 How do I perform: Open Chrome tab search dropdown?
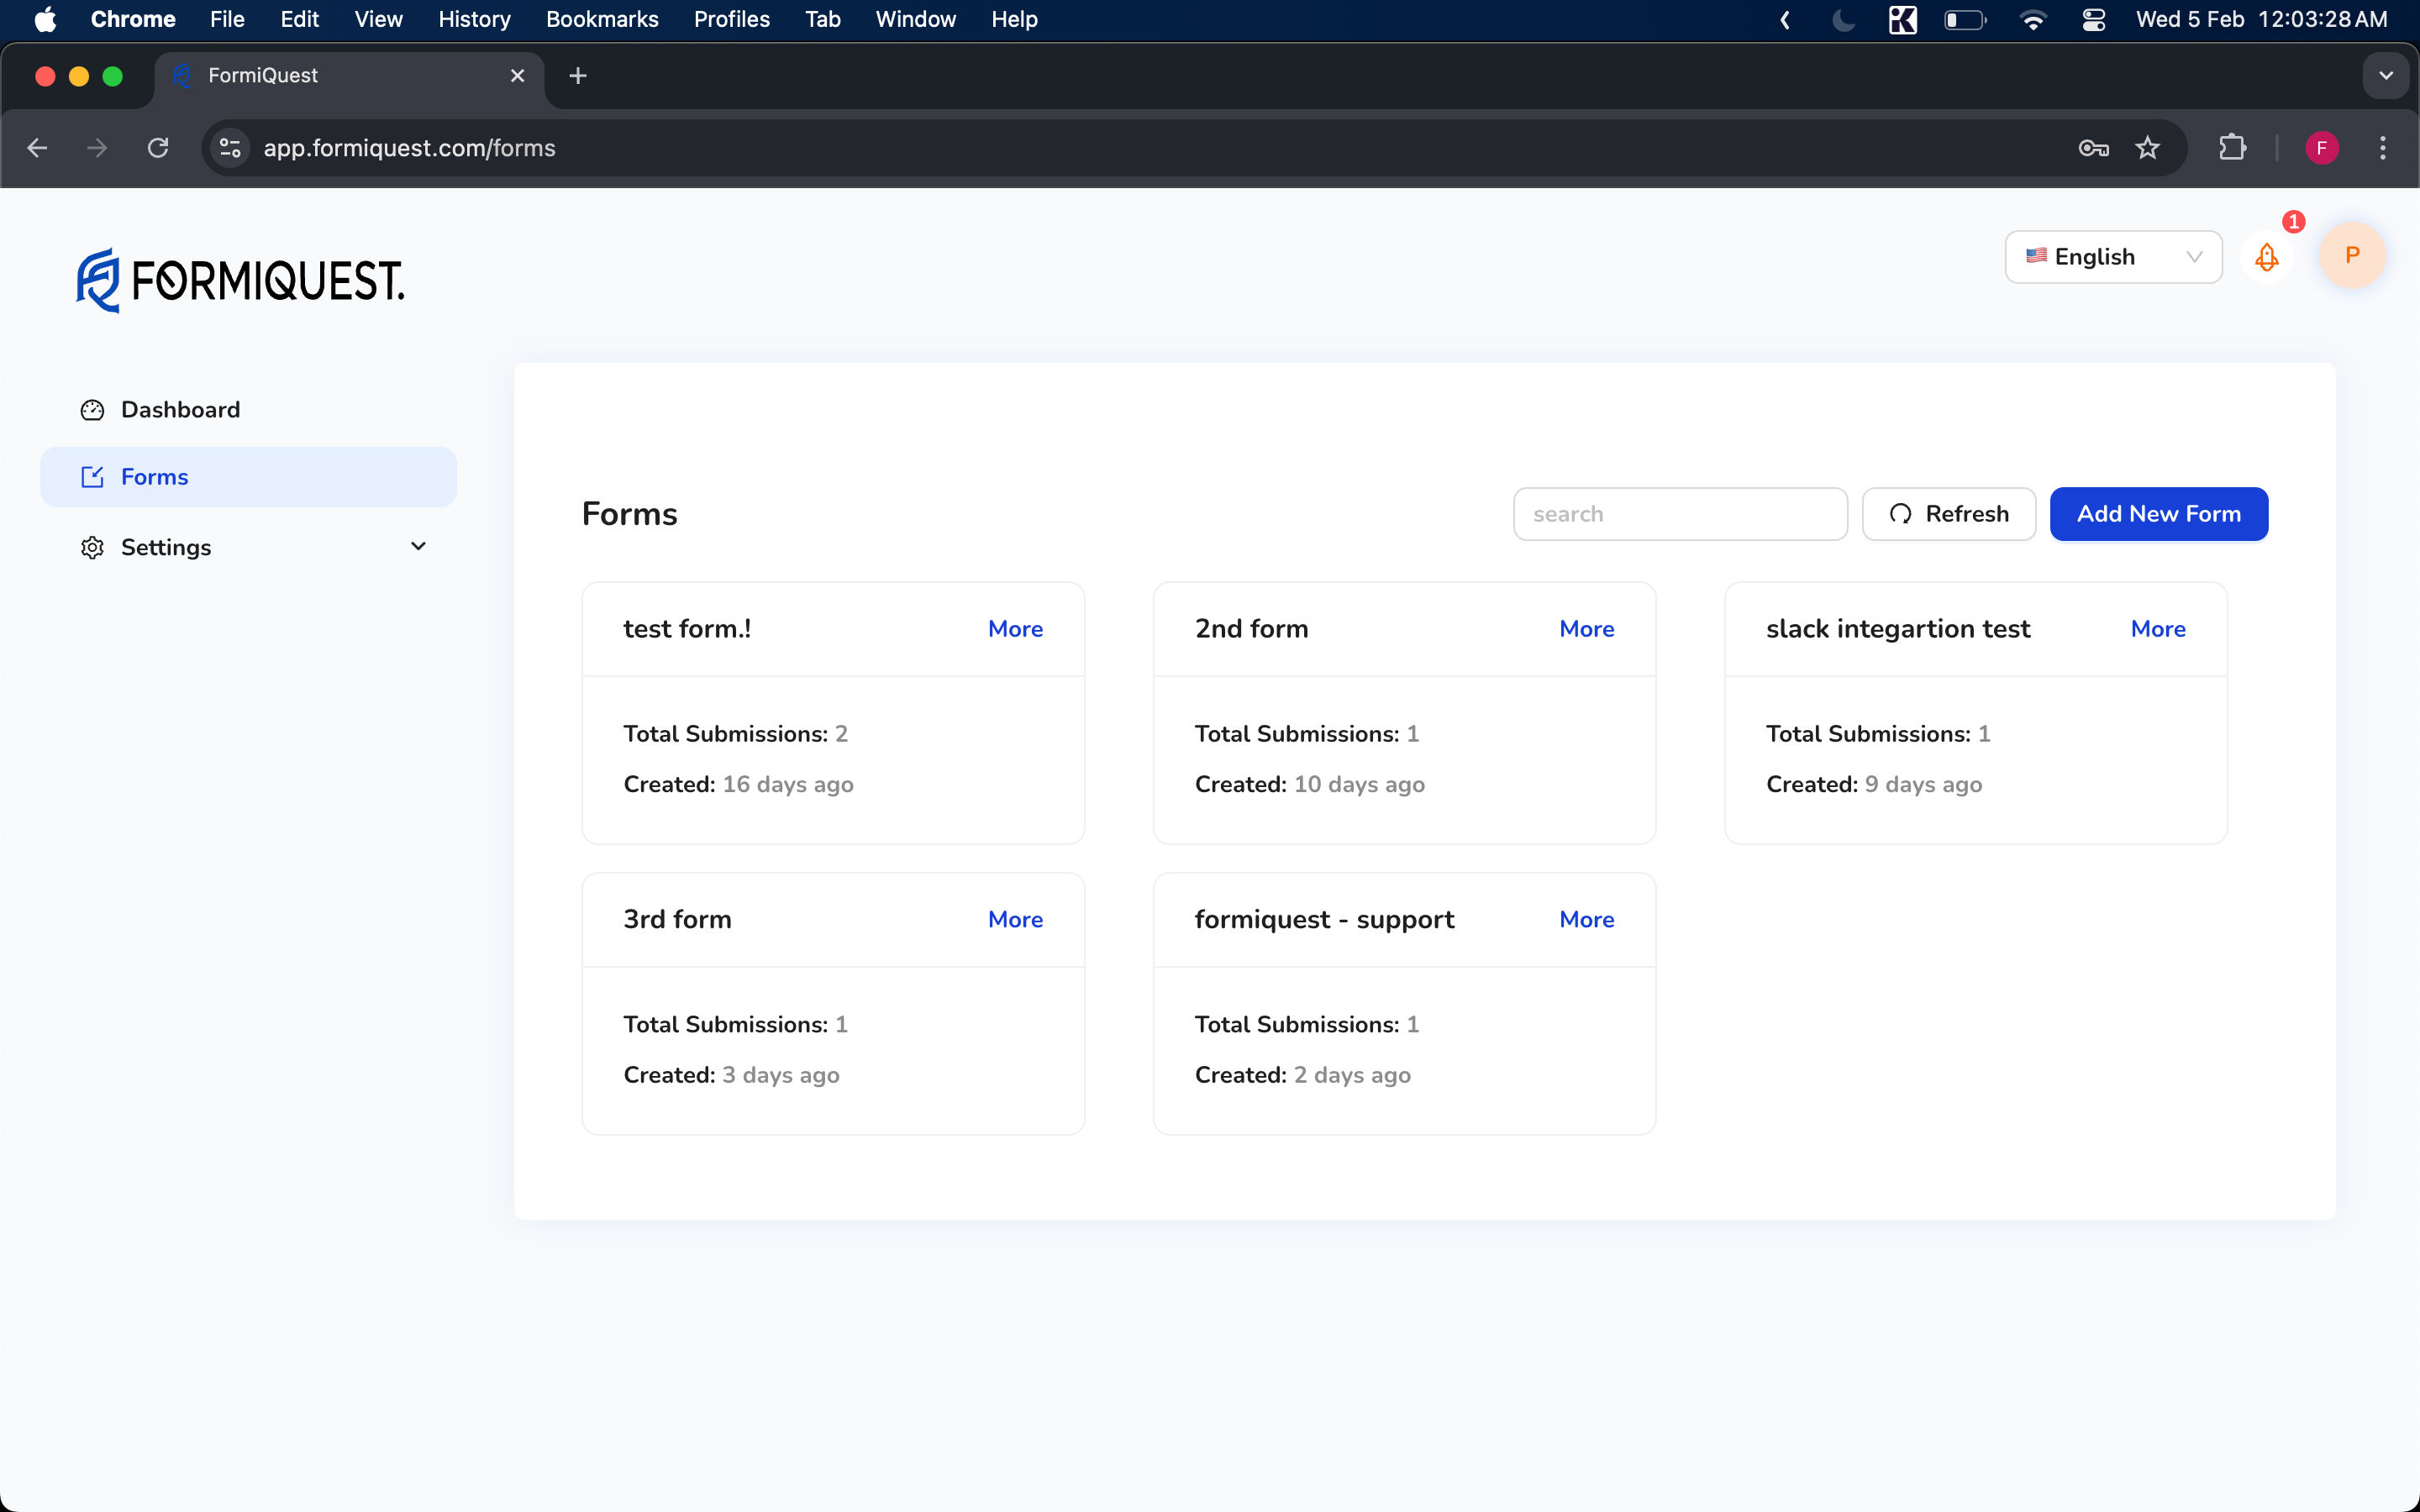click(x=2386, y=76)
